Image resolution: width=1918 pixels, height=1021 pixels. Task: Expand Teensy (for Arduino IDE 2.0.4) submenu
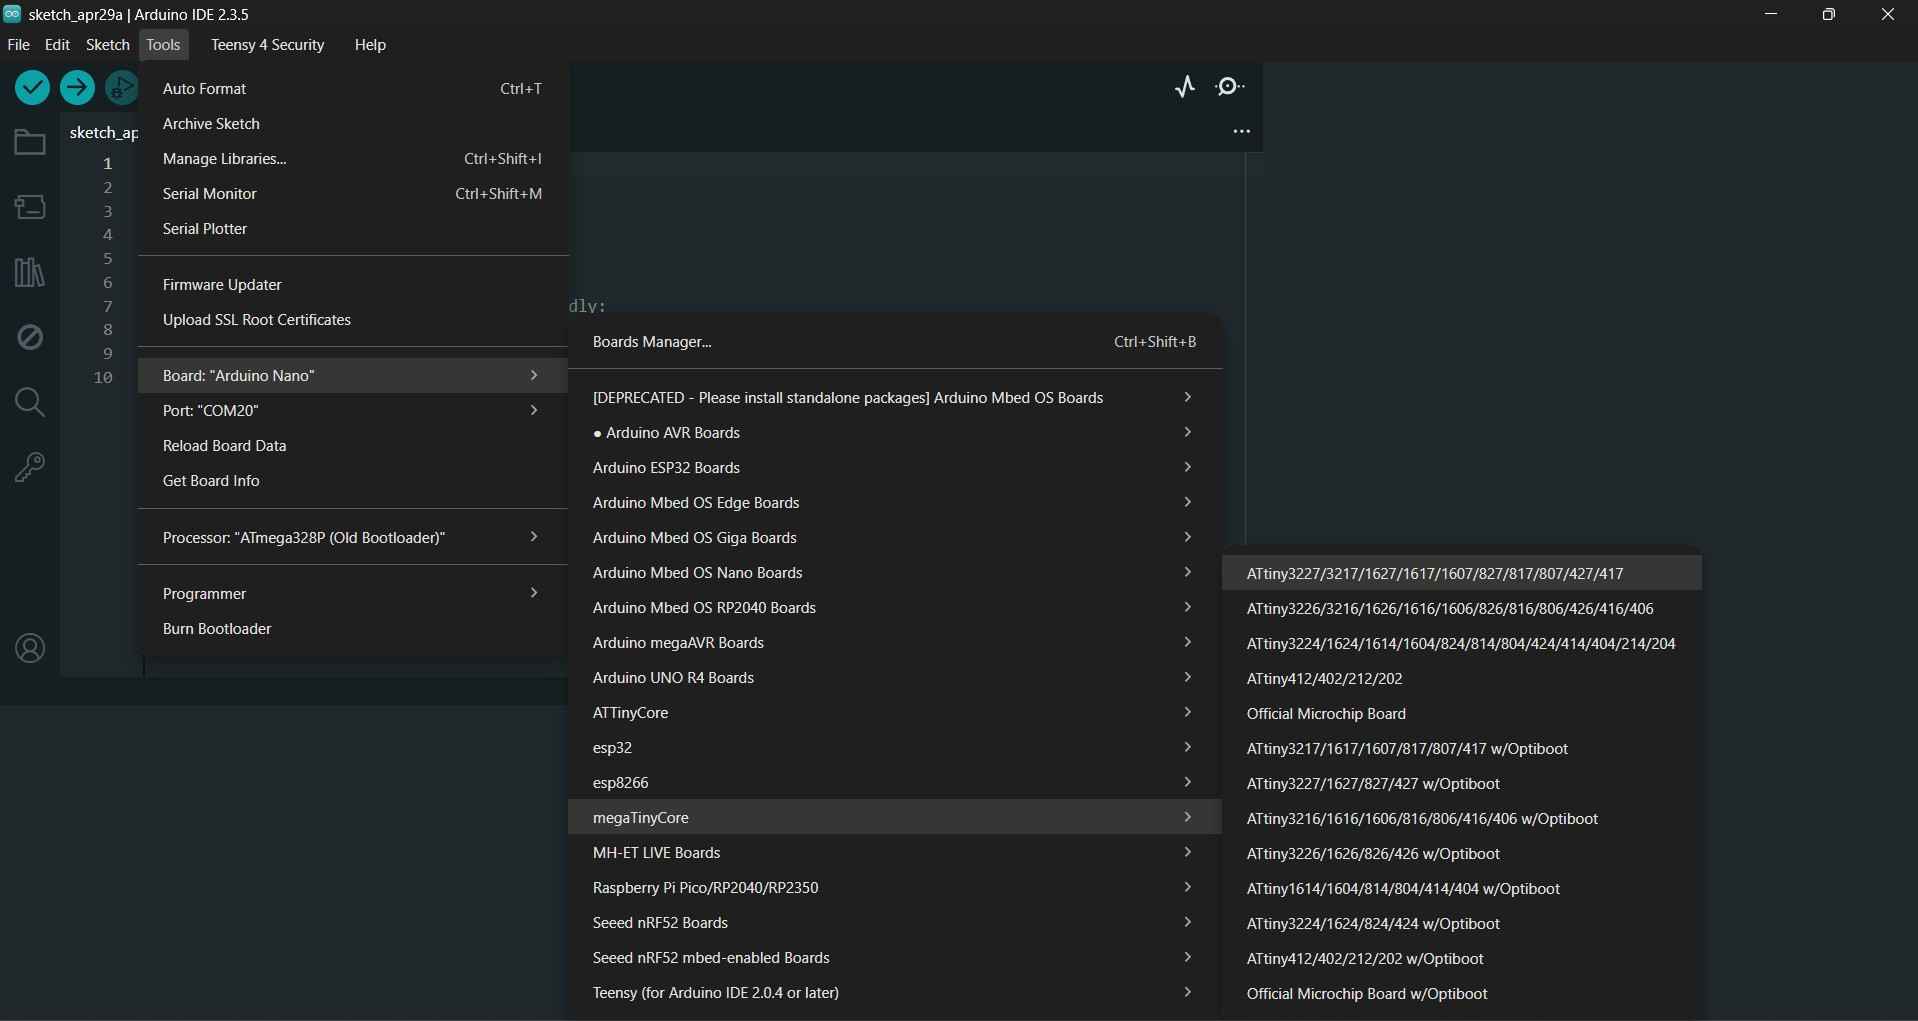(x=895, y=993)
